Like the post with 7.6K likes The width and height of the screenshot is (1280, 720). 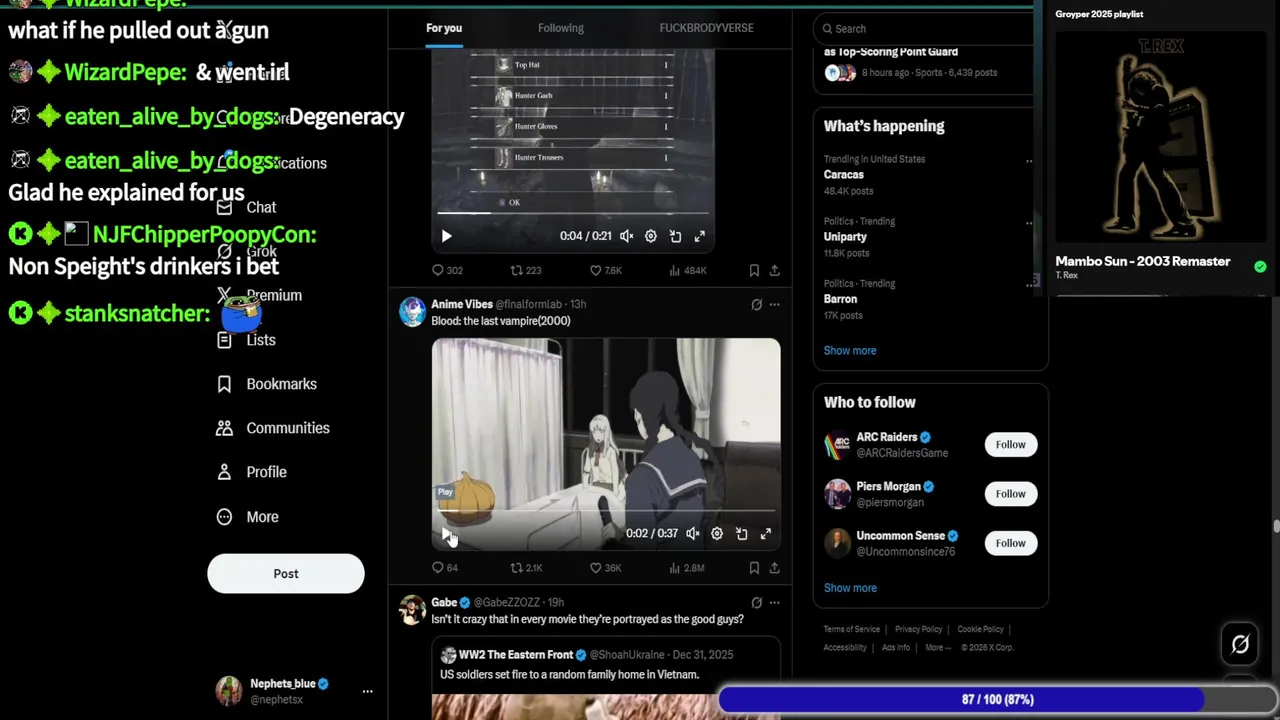(x=606, y=270)
